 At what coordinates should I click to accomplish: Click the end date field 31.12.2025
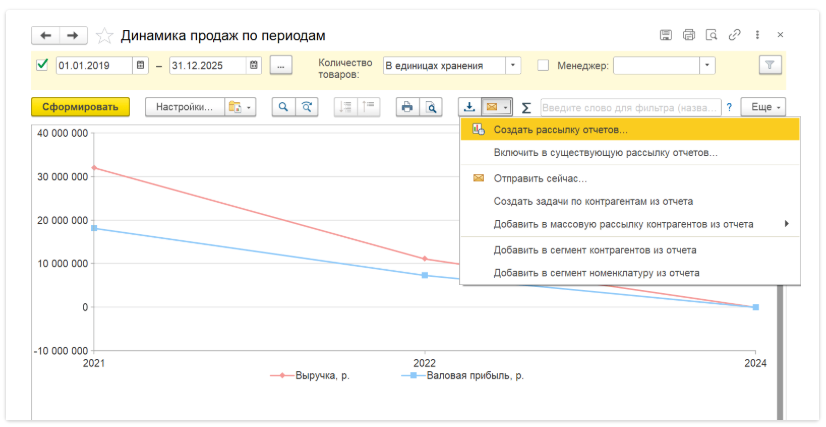click(x=207, y=65)
